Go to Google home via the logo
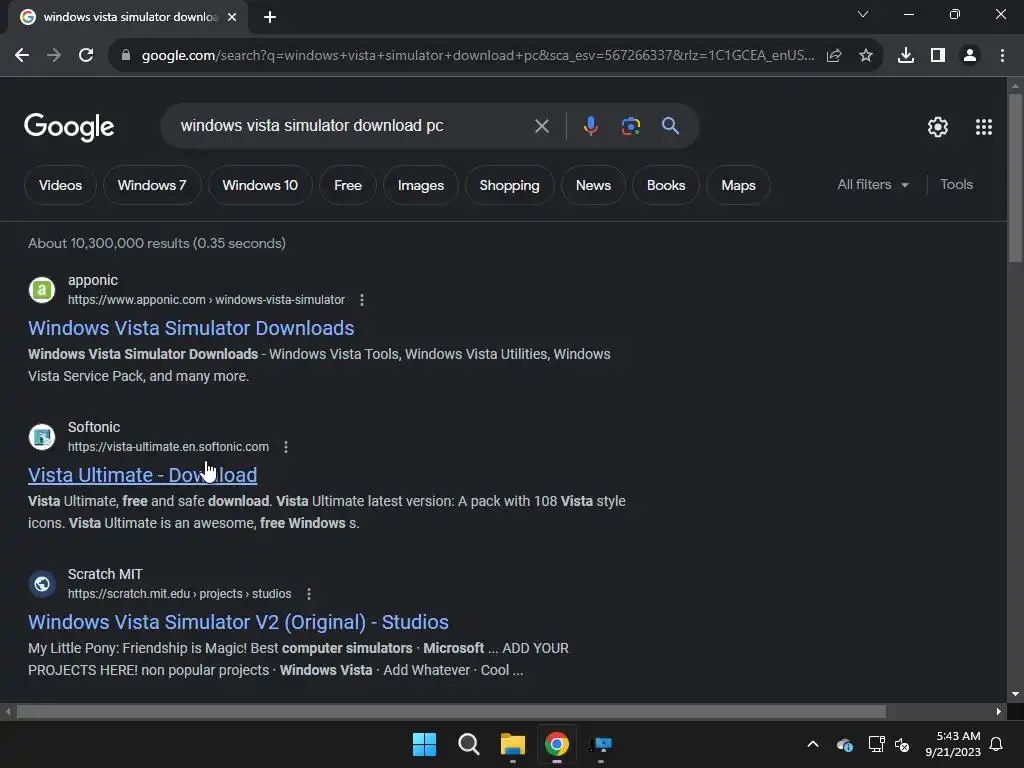The width and height of the screenshot is (1024, 768). coord(69,127)
